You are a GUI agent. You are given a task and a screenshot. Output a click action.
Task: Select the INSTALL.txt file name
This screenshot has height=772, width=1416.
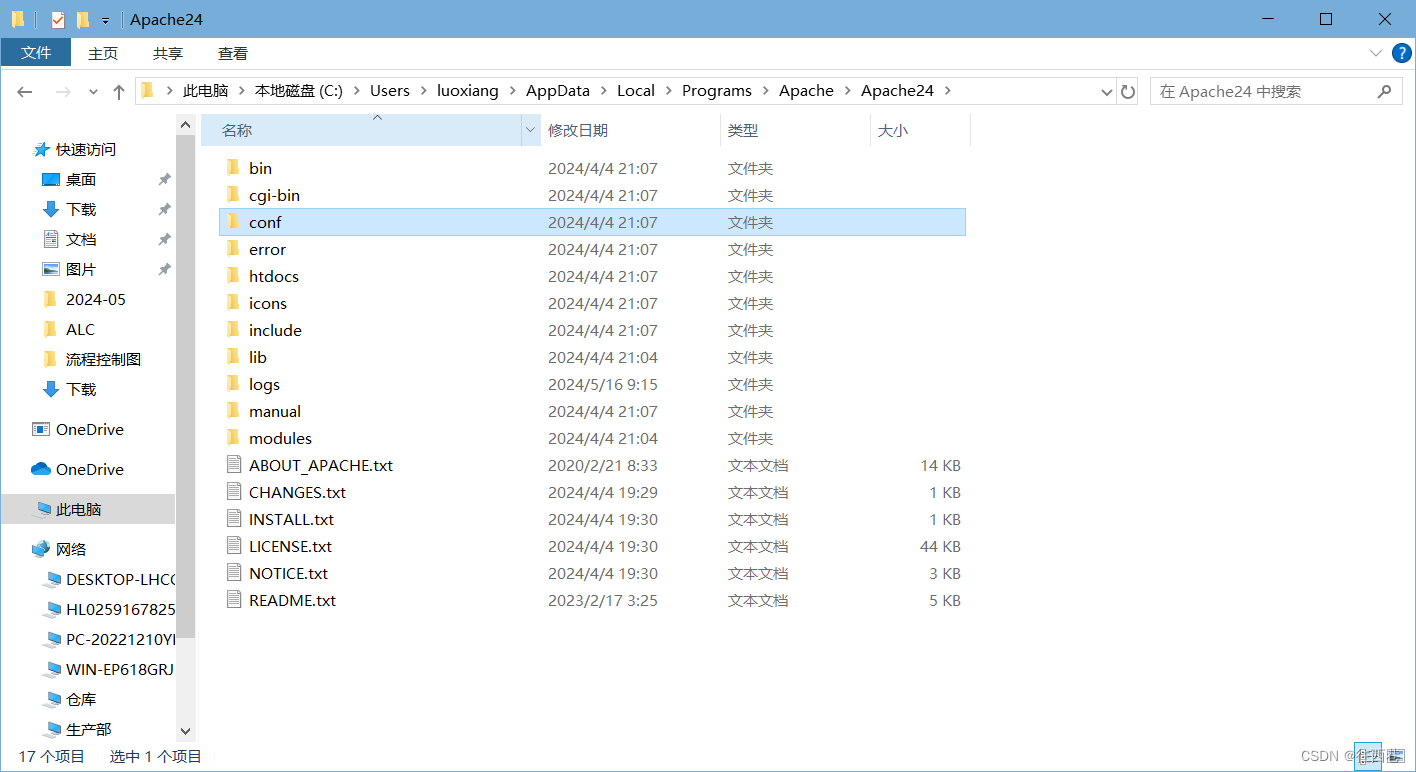pyautogui.click(x=291, y=519)
